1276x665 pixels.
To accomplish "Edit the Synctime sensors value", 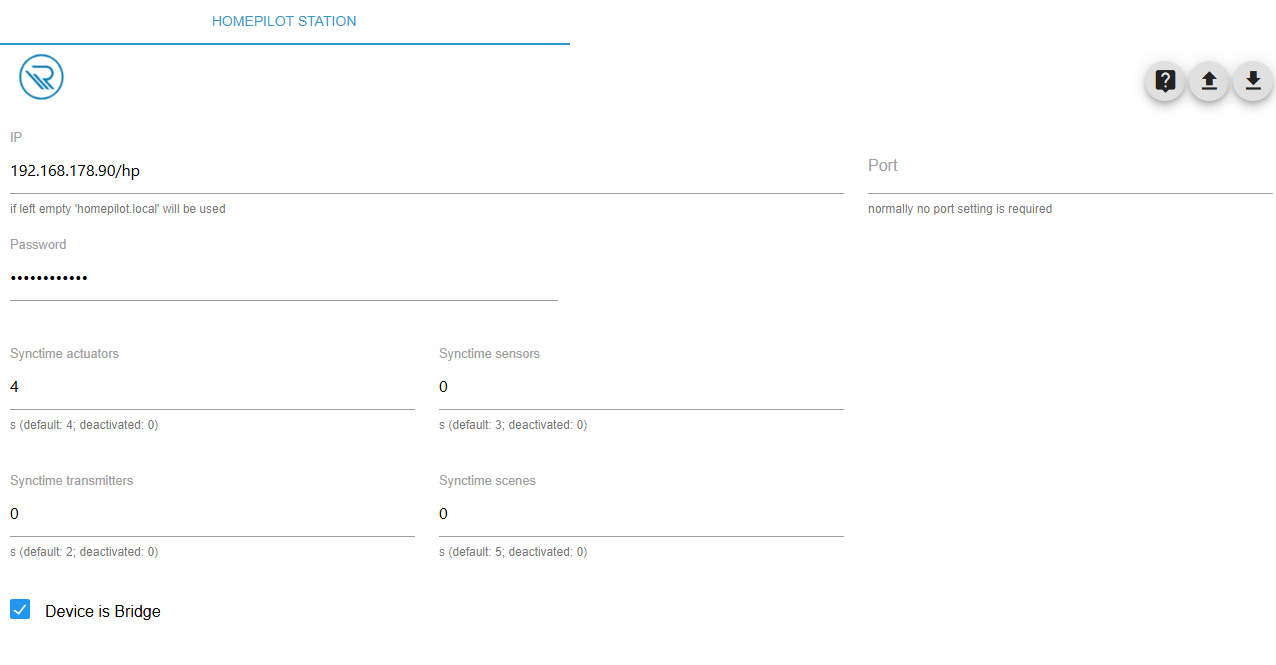I will coord(641,387).
